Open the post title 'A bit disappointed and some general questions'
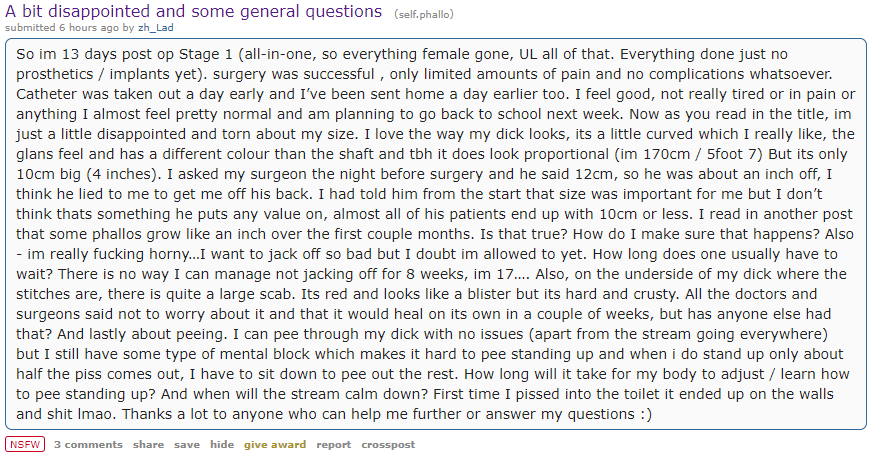This screenshot has height=459, width=873. 194,11
